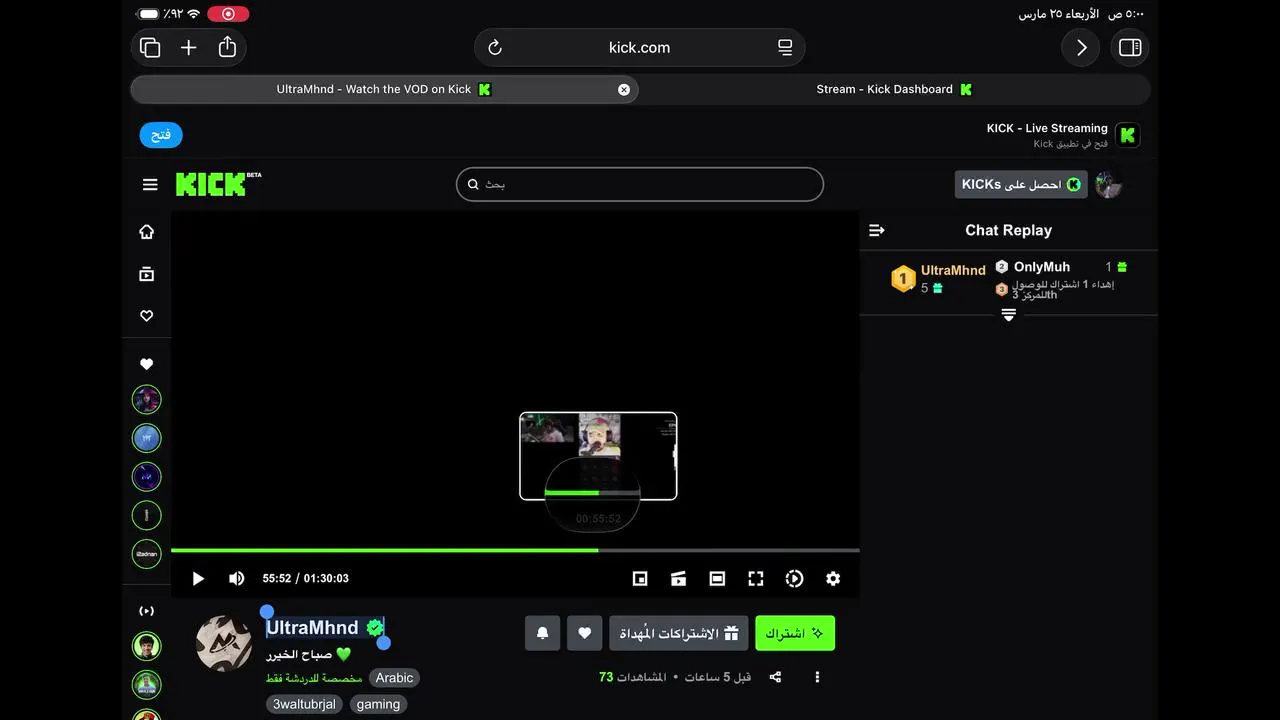Open playback speed options
The height and width of the screenshot is (720, 1280).
[794, 578]
